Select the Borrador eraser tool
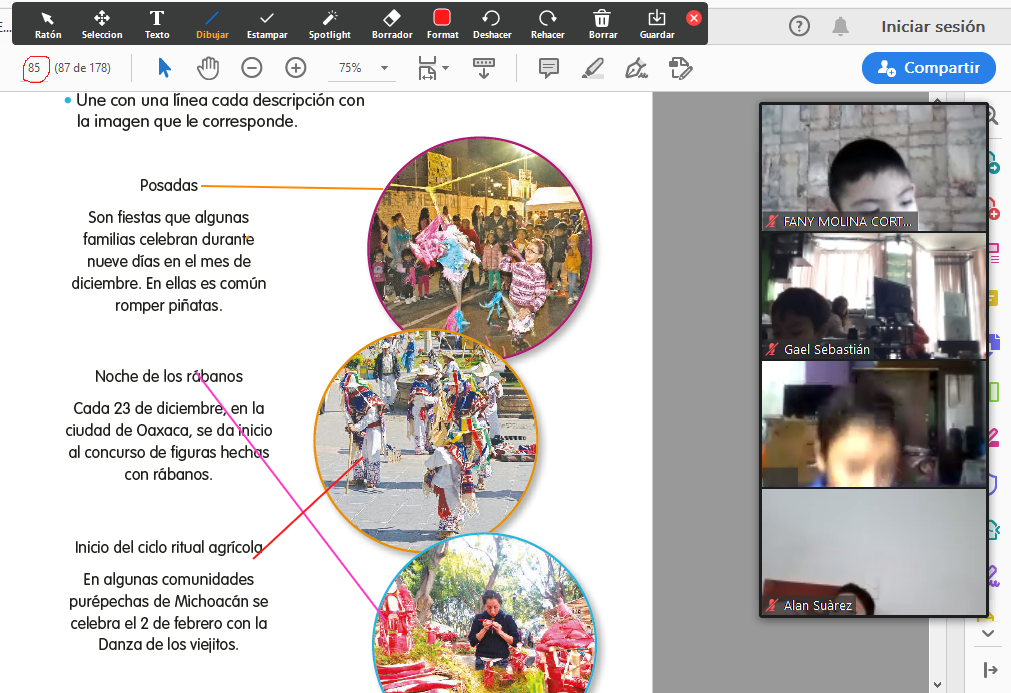Image resolution: width=1011 pixels, height=693 pixels. [x=391, y=24]
